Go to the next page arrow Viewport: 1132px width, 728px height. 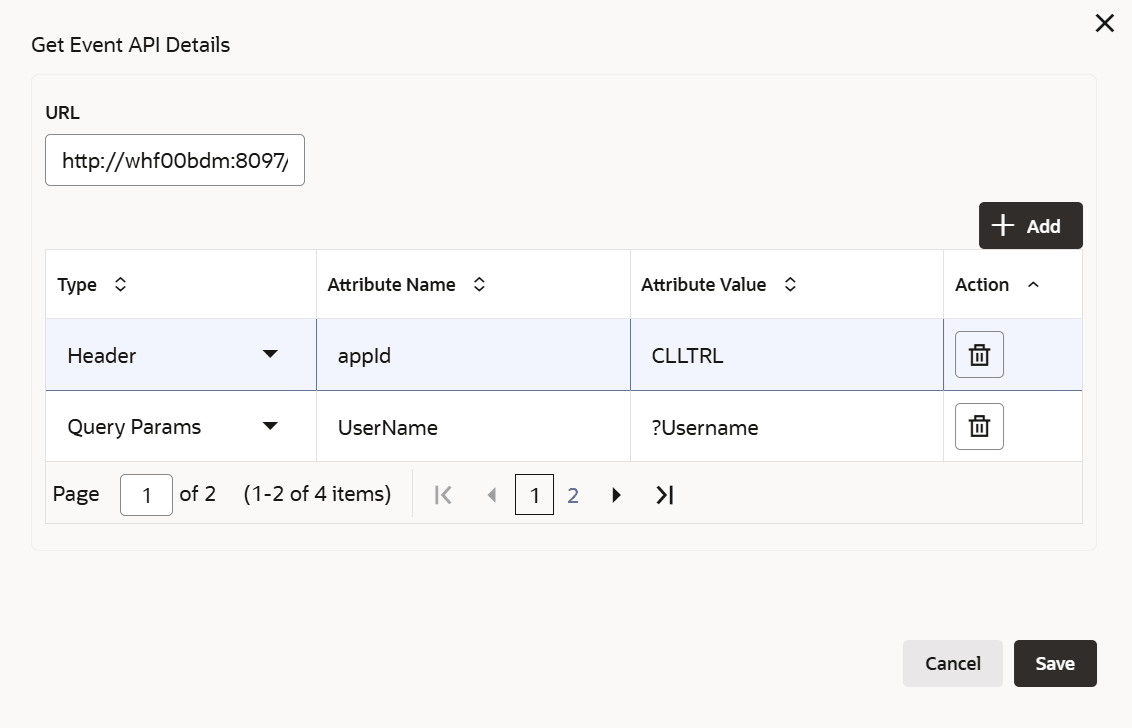616,495
